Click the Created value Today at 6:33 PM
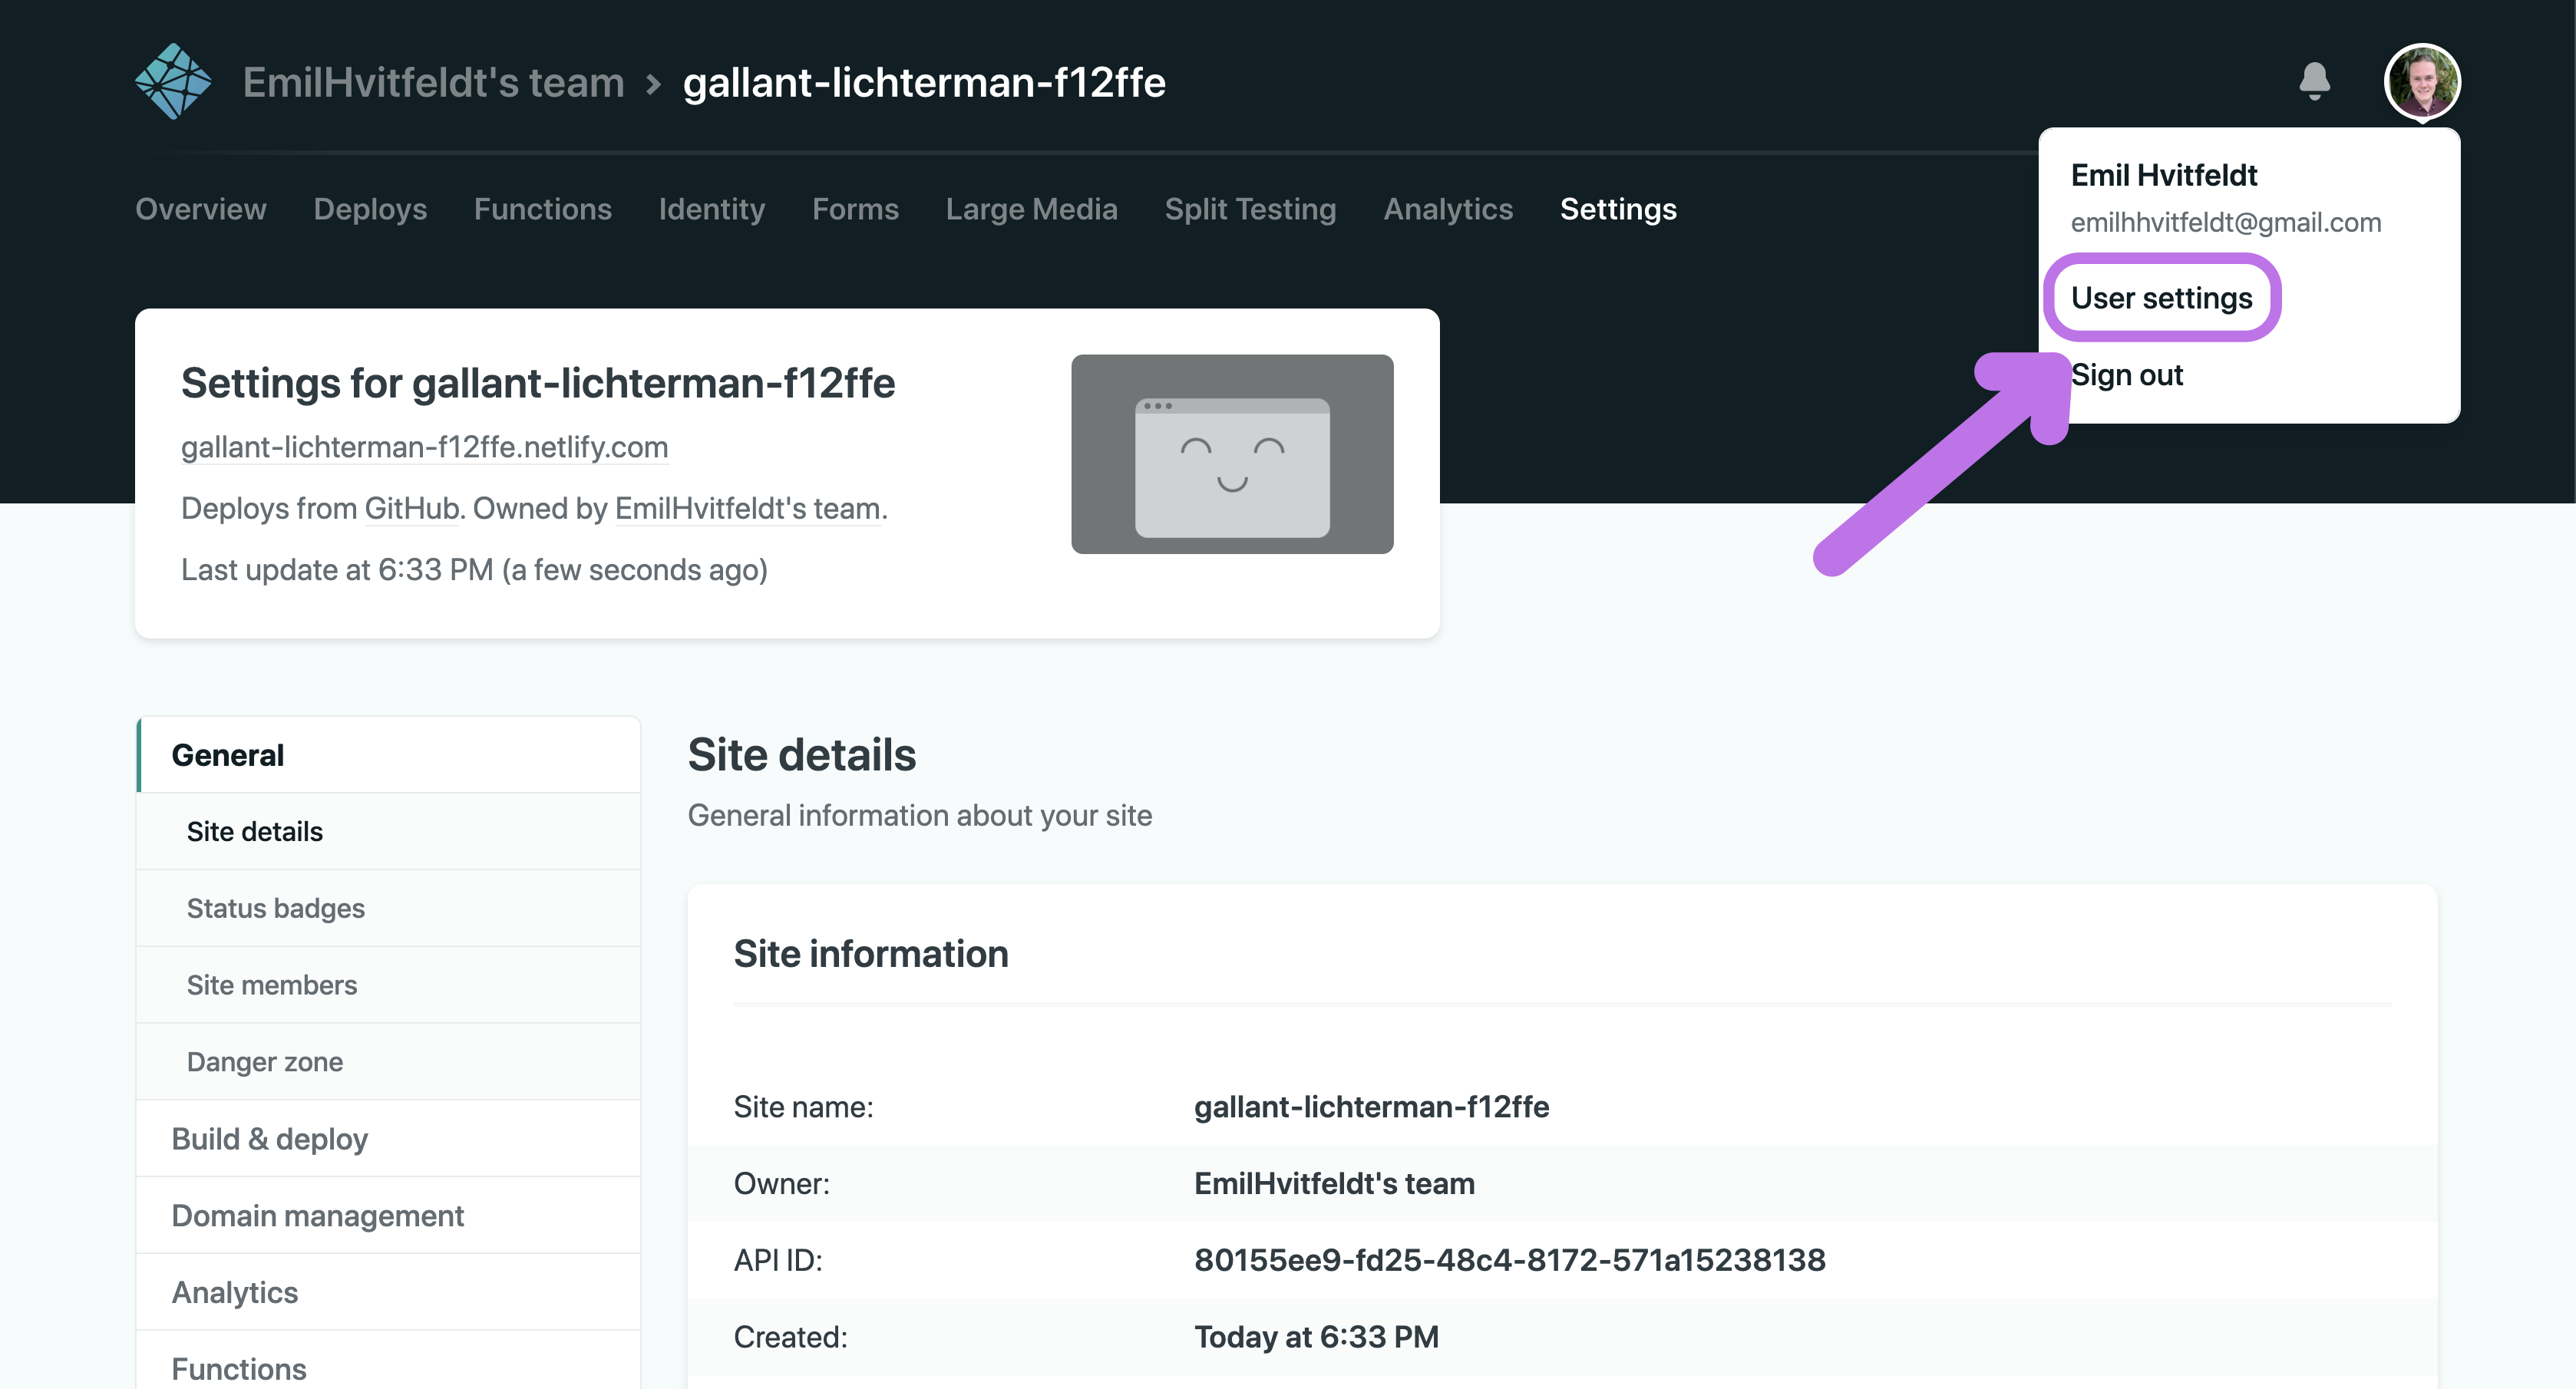The width and height of the screenshot is (2576, 1389). coord(1316,1337)
